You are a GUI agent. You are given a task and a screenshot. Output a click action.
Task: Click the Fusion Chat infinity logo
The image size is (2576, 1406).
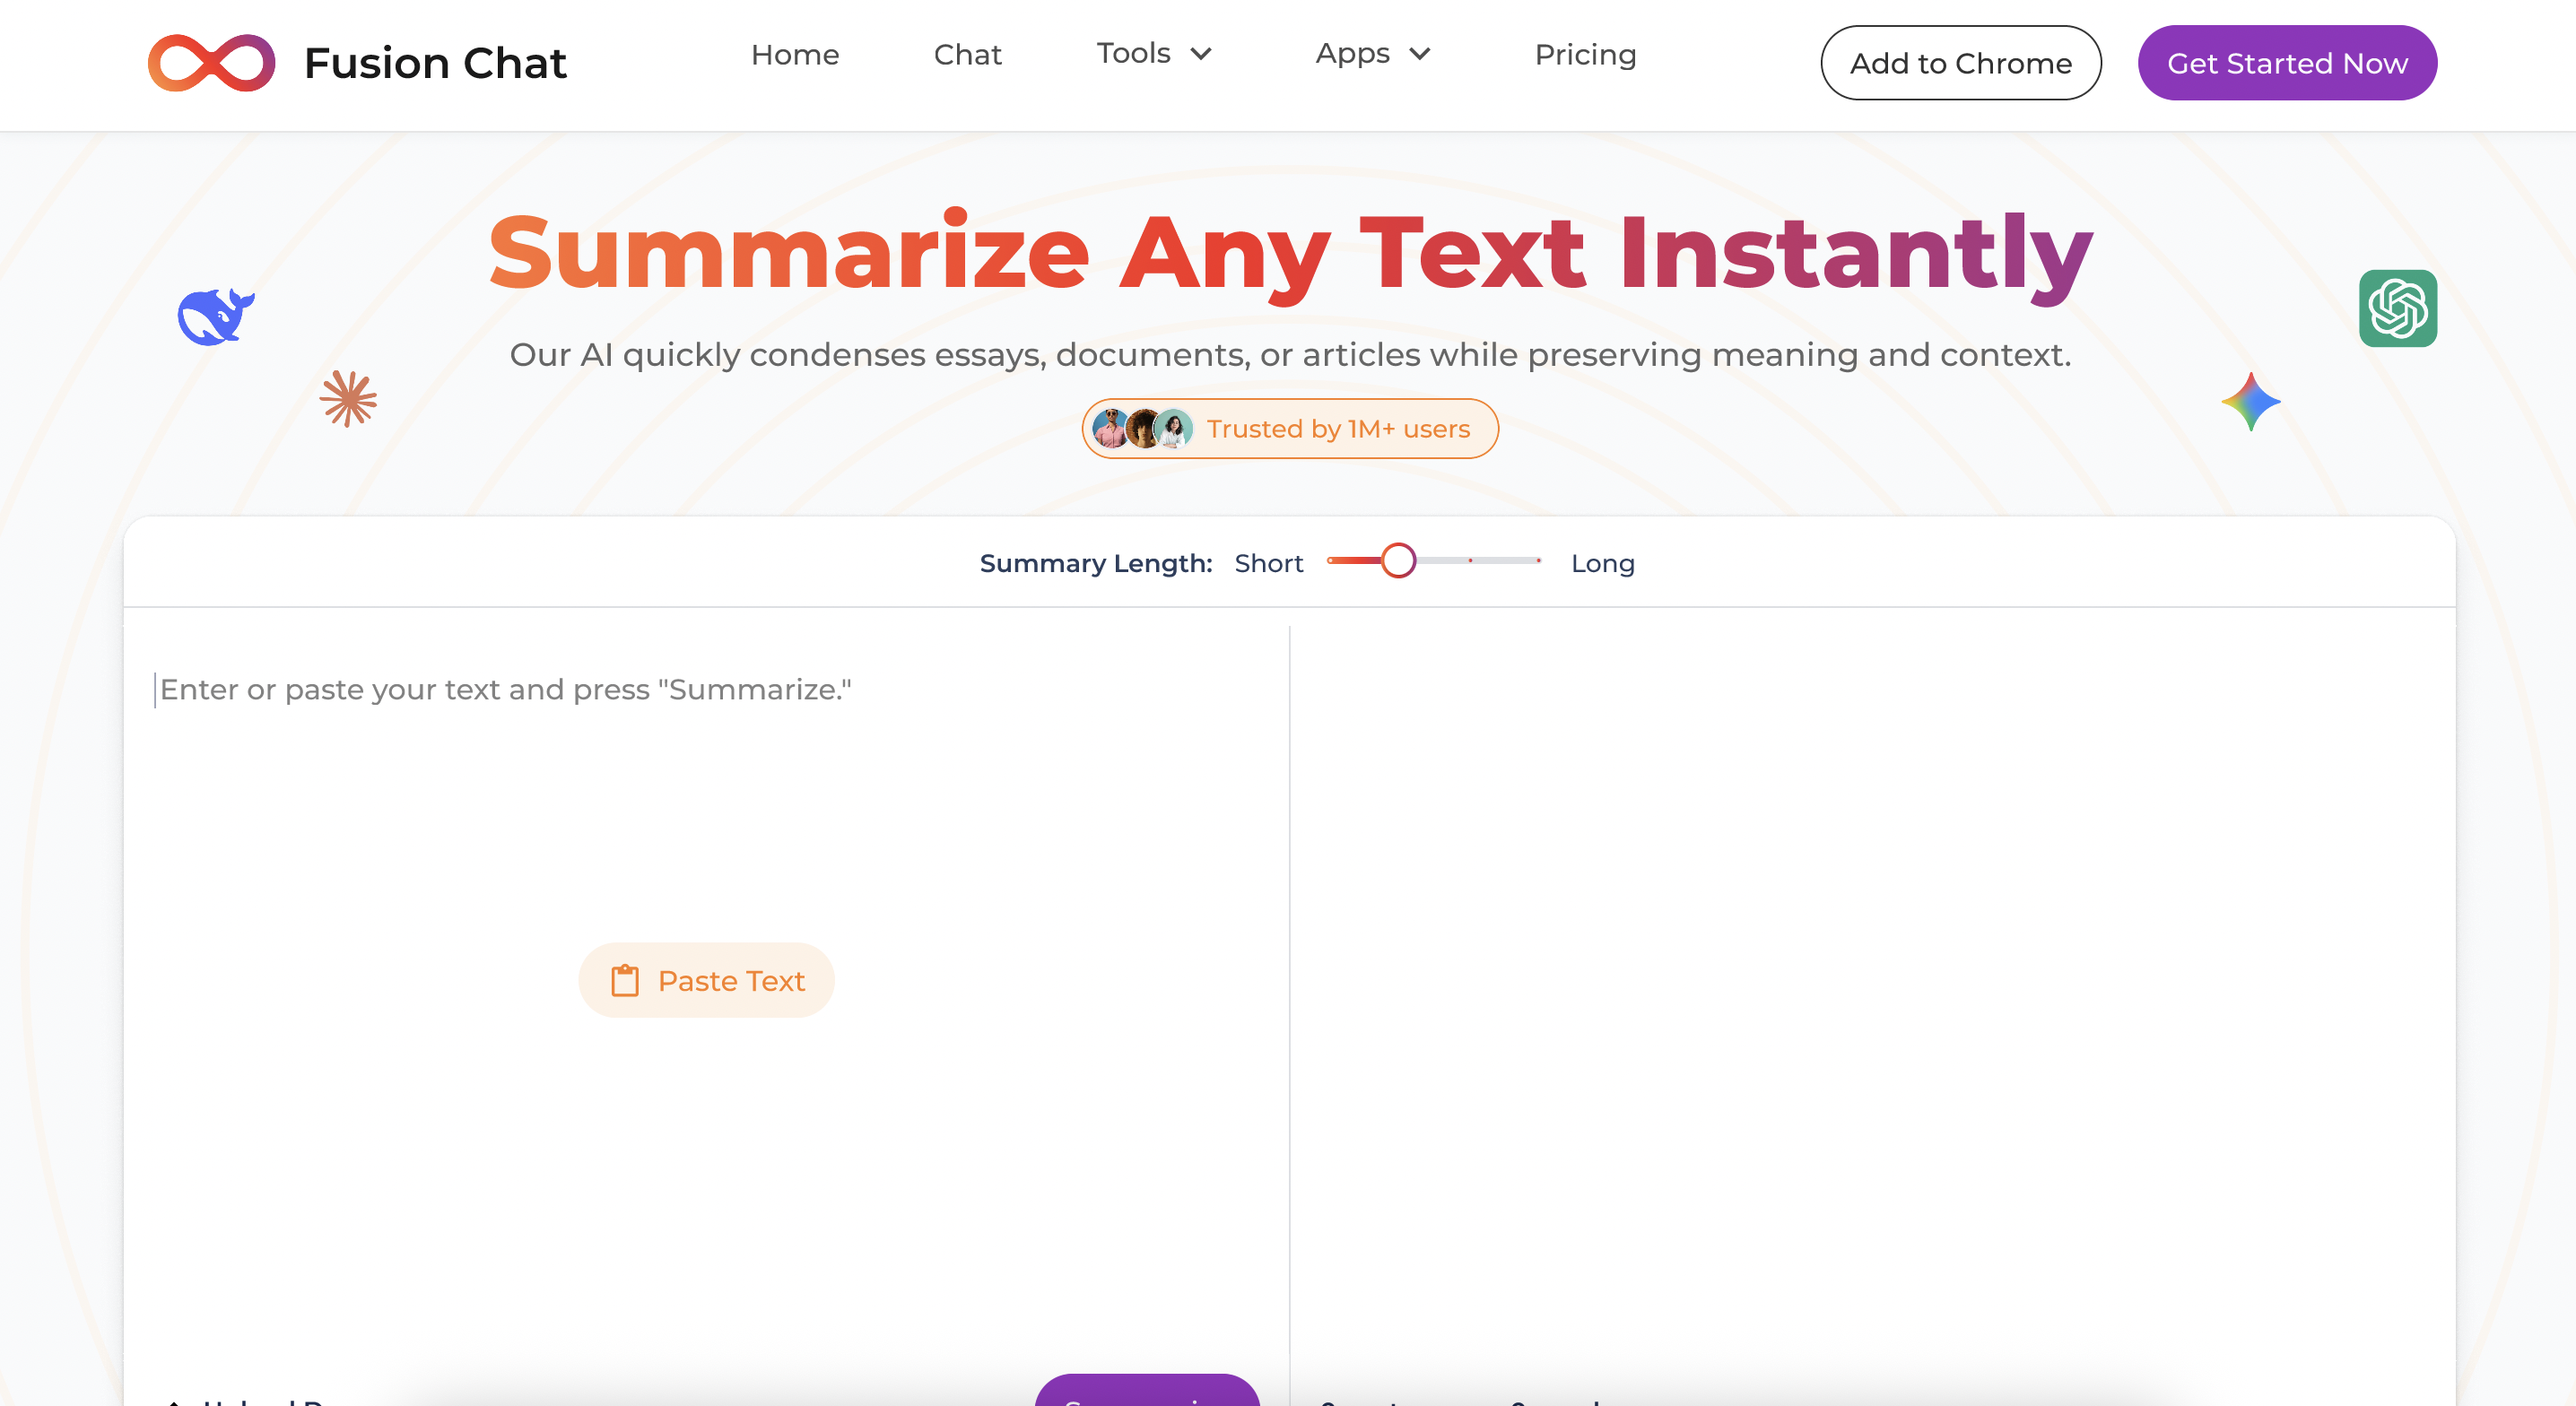coord(211,63)
